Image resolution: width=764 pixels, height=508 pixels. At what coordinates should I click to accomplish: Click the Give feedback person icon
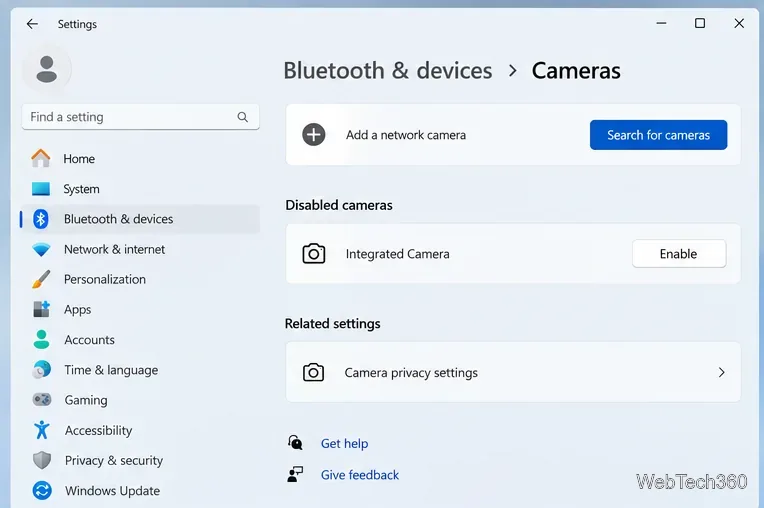(295, 474)
